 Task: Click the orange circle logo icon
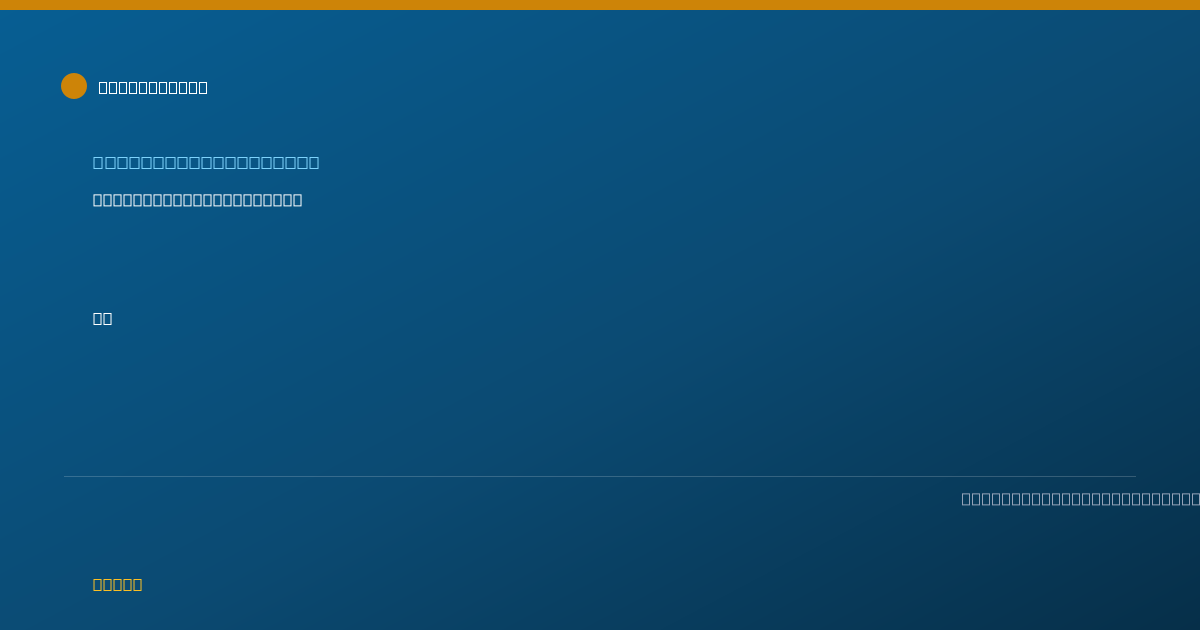point(74,86)
